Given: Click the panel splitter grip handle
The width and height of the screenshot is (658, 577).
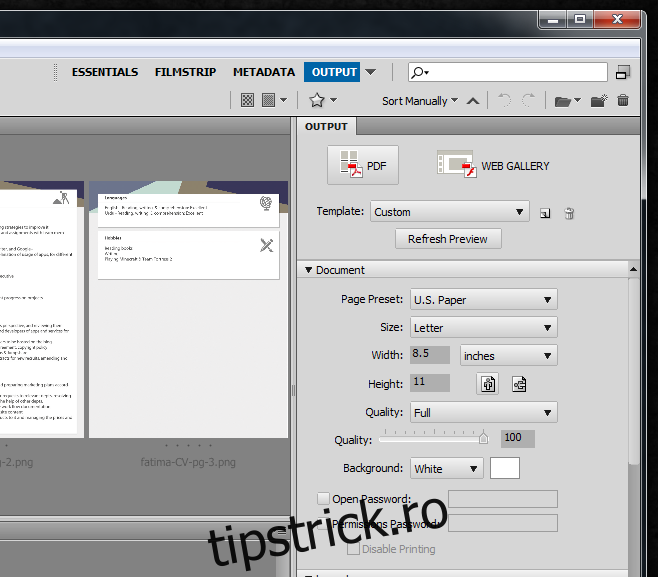Looking at the screenshot, I should (x=293, y=391).
